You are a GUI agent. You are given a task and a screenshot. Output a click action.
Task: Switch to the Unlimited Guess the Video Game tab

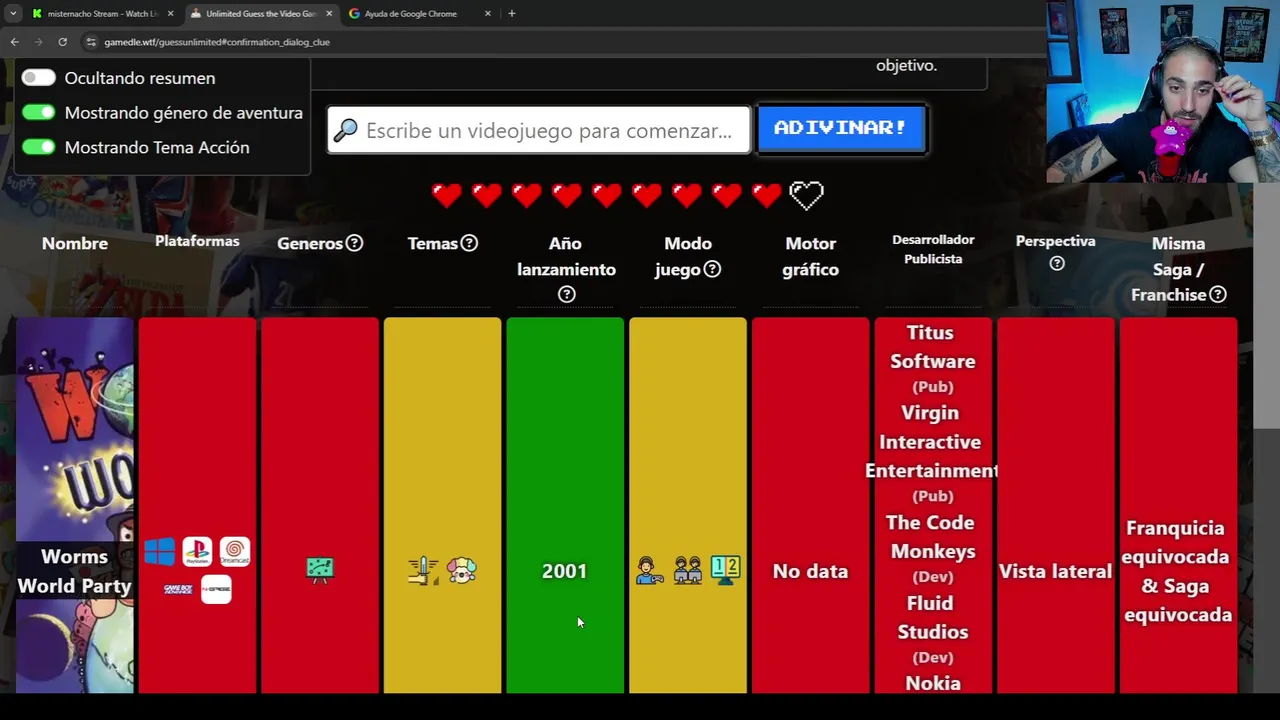point(262,14)
